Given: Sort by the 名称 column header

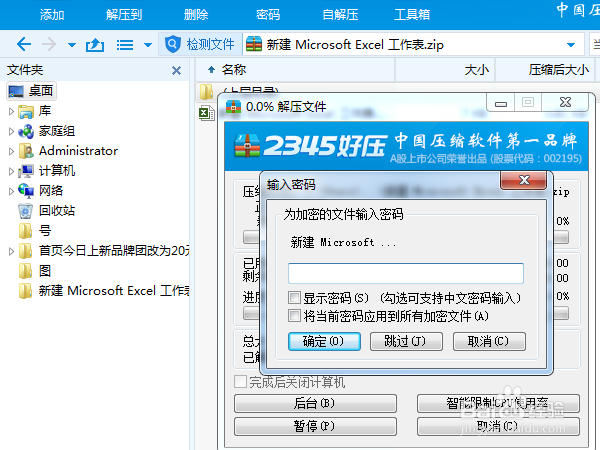Looking at the screenshot, I should 233,70.
